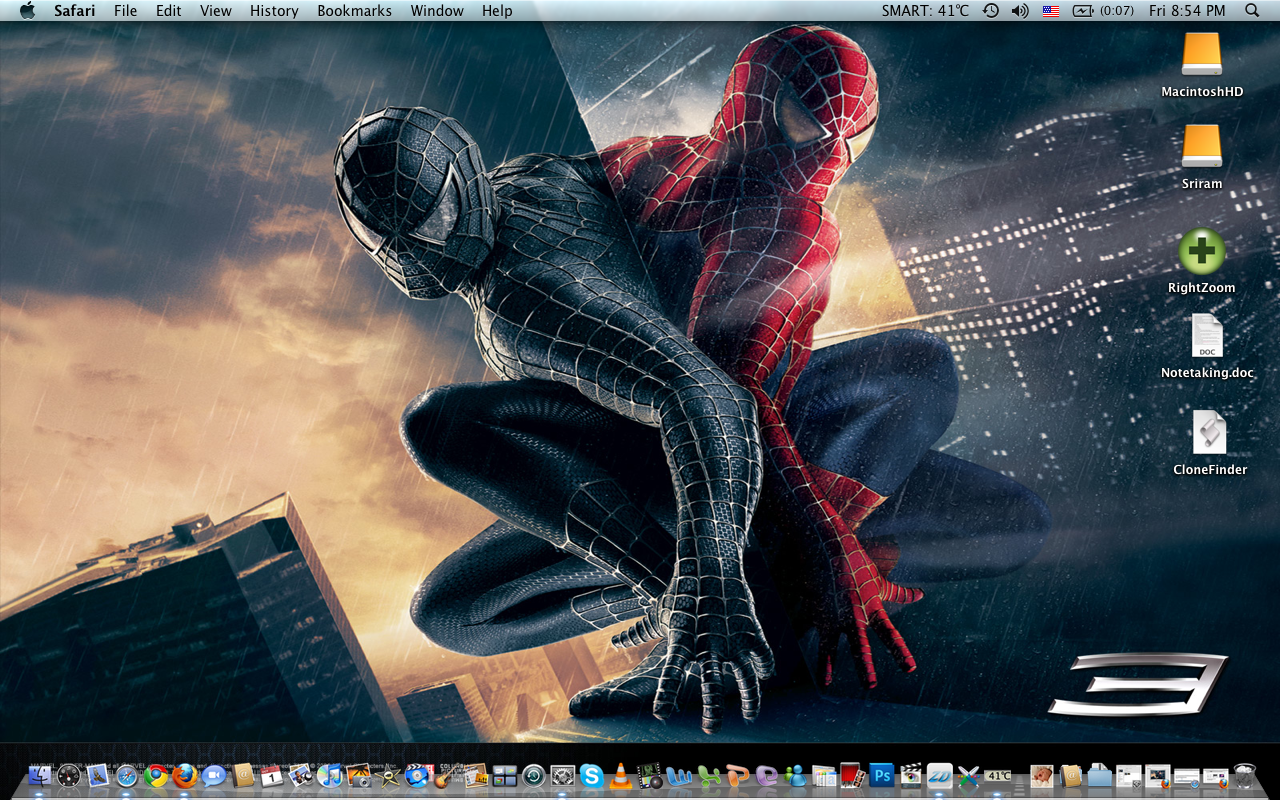The image size is (1280, 800).
Task: Open the Edit menu
Action: (x=168, y=11)
